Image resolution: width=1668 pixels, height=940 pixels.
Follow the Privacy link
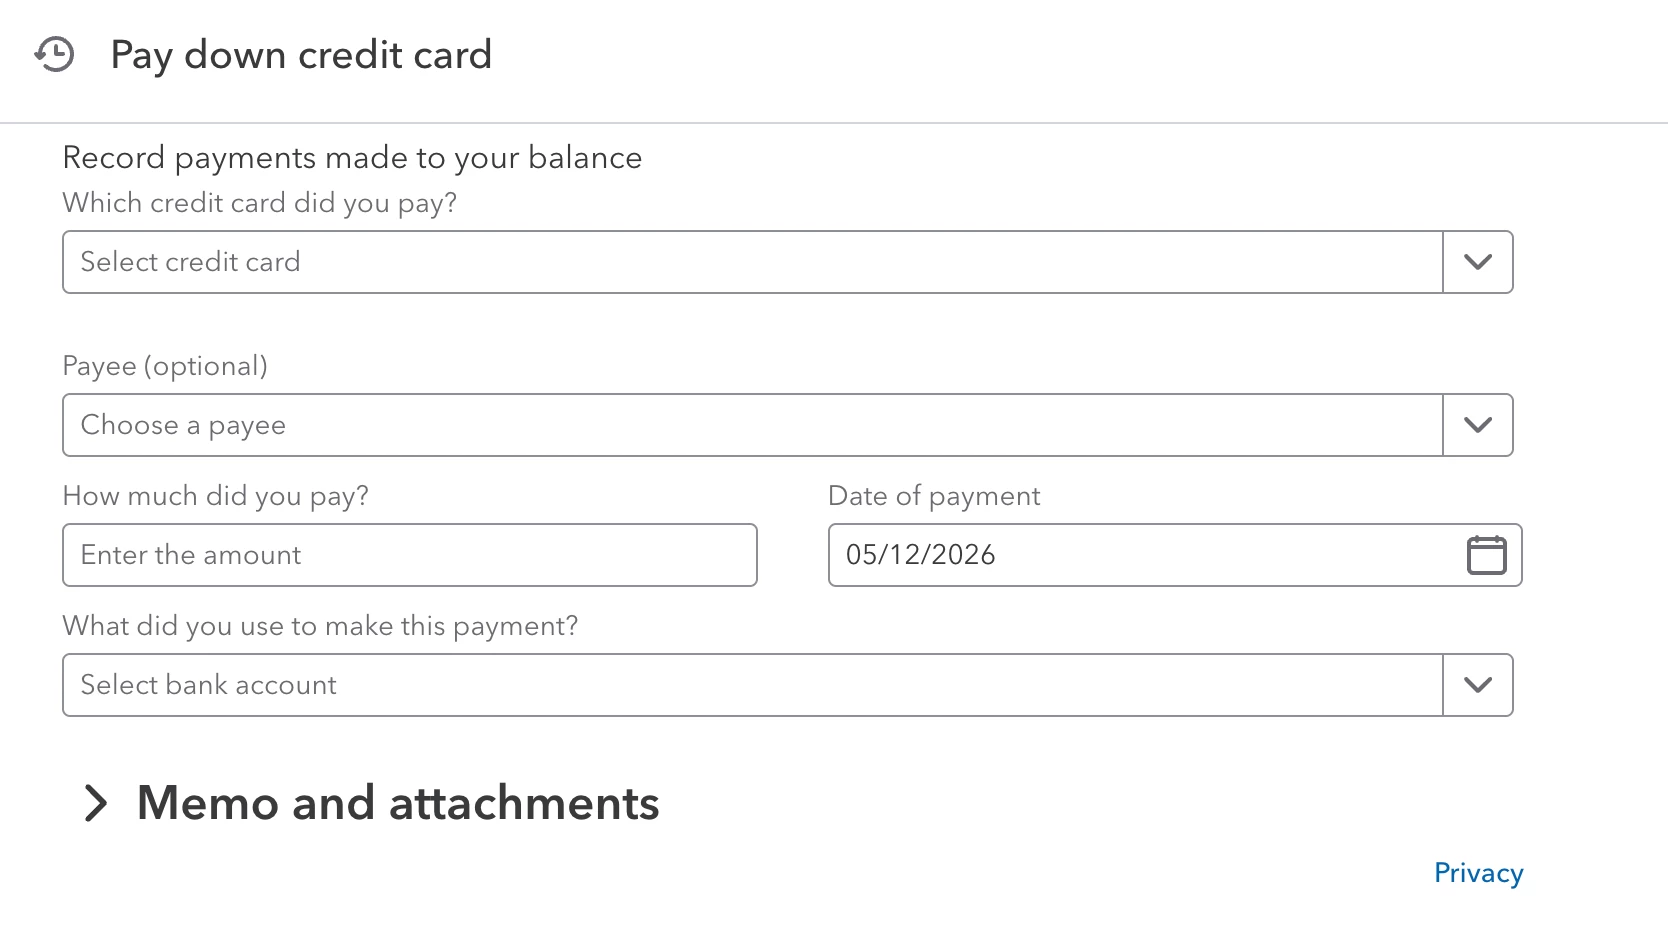[x=1478, y=873]
